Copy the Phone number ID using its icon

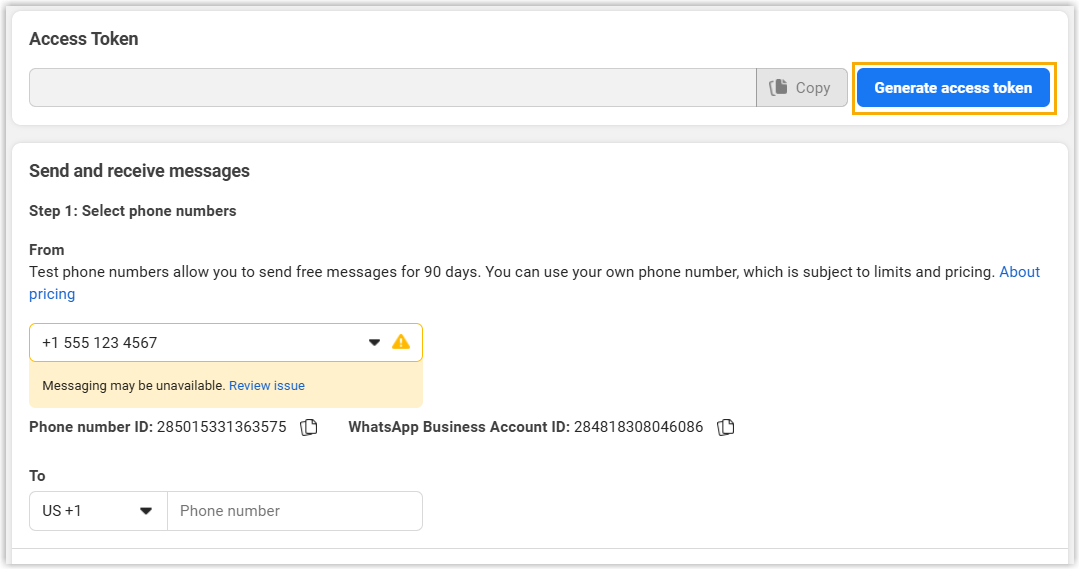pos(309,427)
